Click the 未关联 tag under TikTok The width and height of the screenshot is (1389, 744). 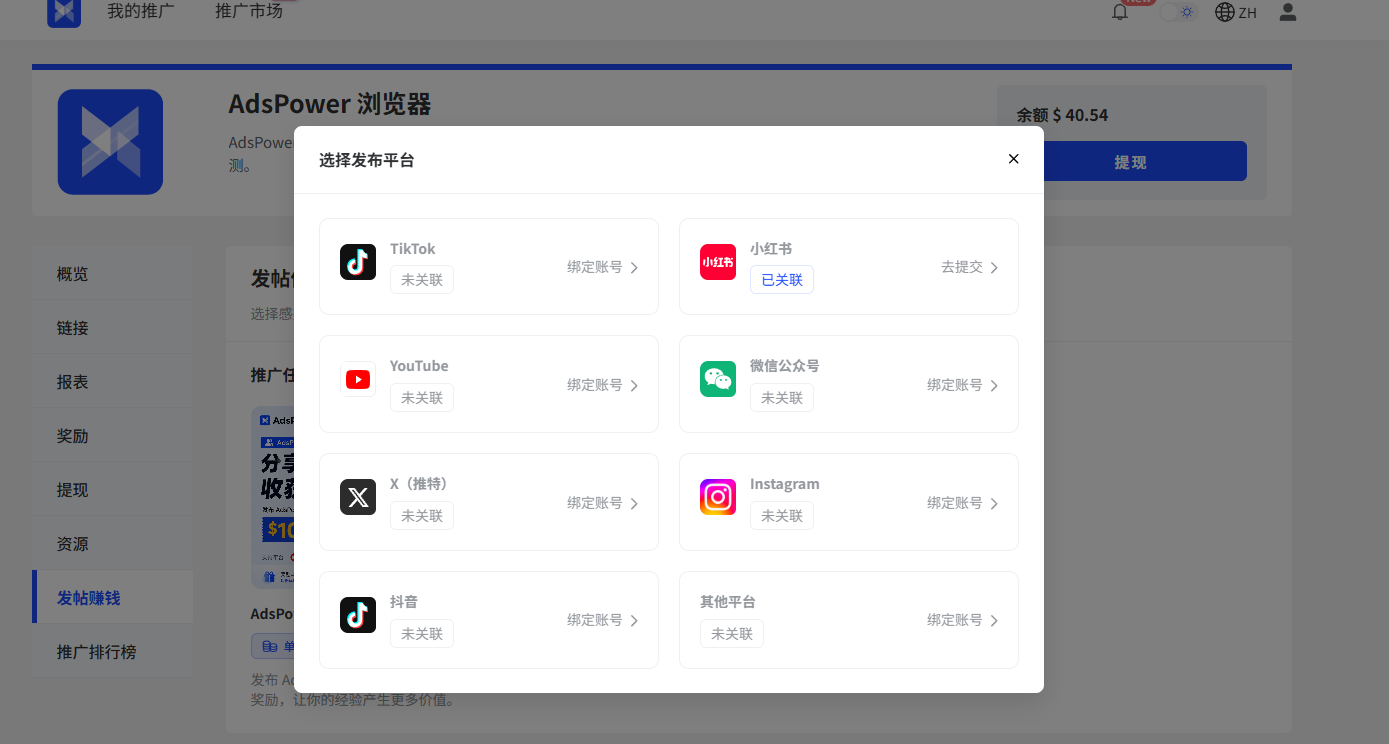[422, 280]
